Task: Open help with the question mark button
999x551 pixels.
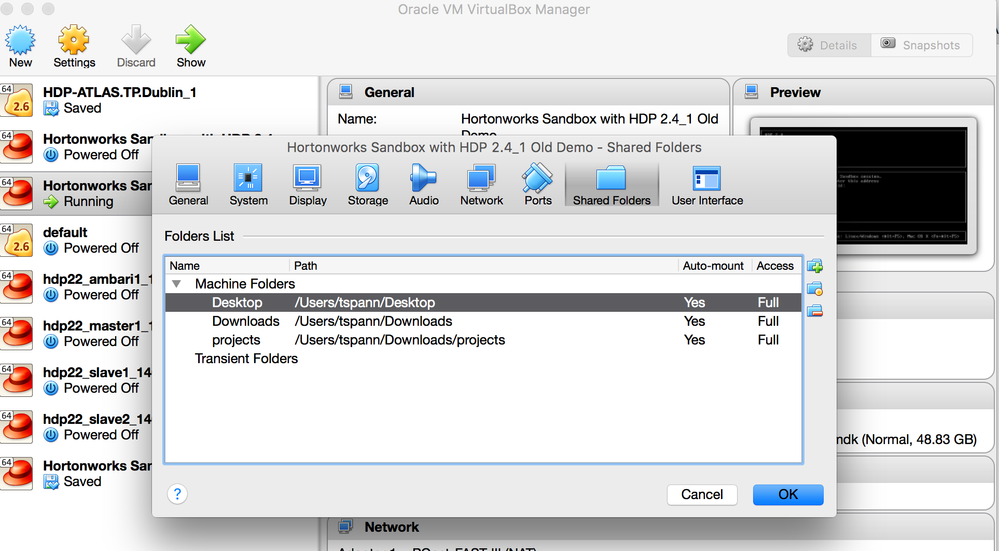Action: coord(177,494)
